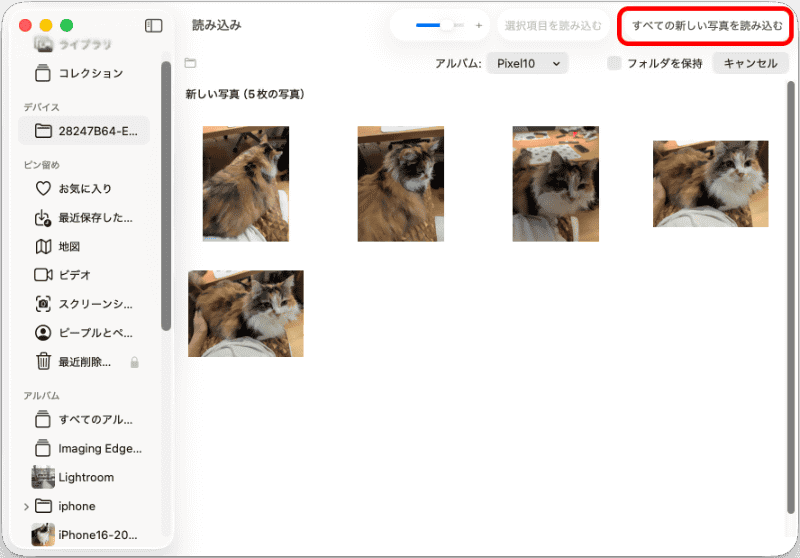Click the map icon

[x=43, y=247]
